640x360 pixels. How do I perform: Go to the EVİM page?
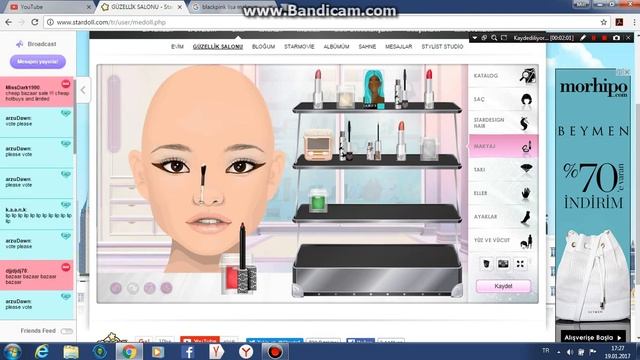click(x=177, y=47)
